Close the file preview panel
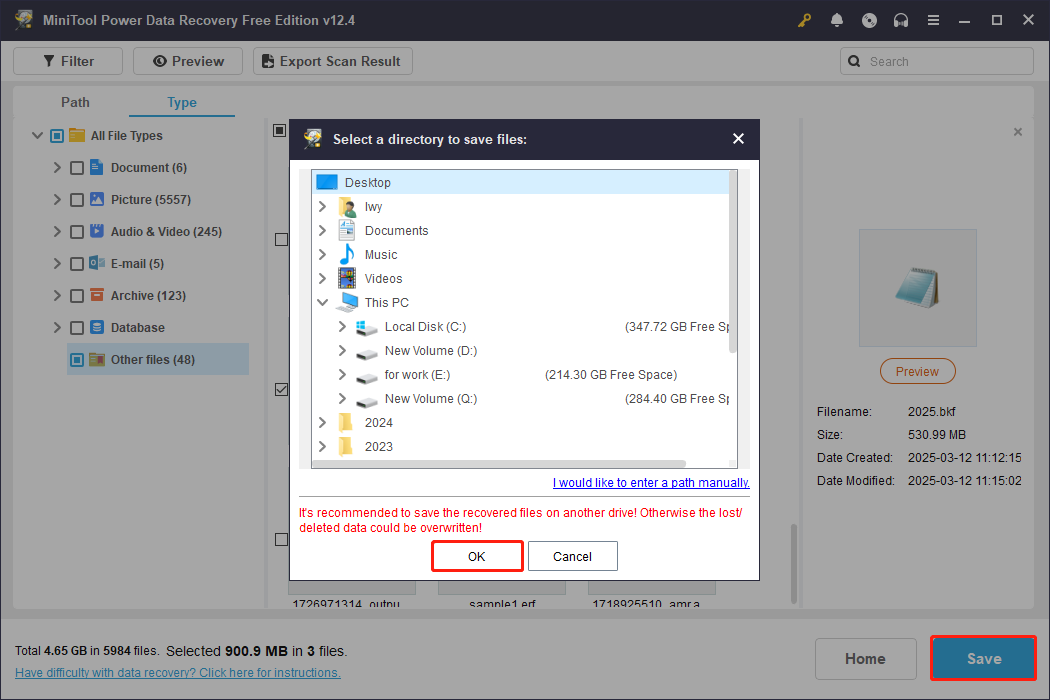Image resolution: width=1050 pixels, height=700 pixels. [1018, 132]
